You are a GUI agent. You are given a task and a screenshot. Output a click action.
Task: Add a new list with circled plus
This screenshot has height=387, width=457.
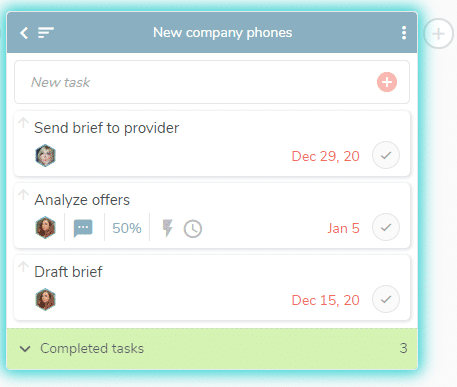coord(438,34)
